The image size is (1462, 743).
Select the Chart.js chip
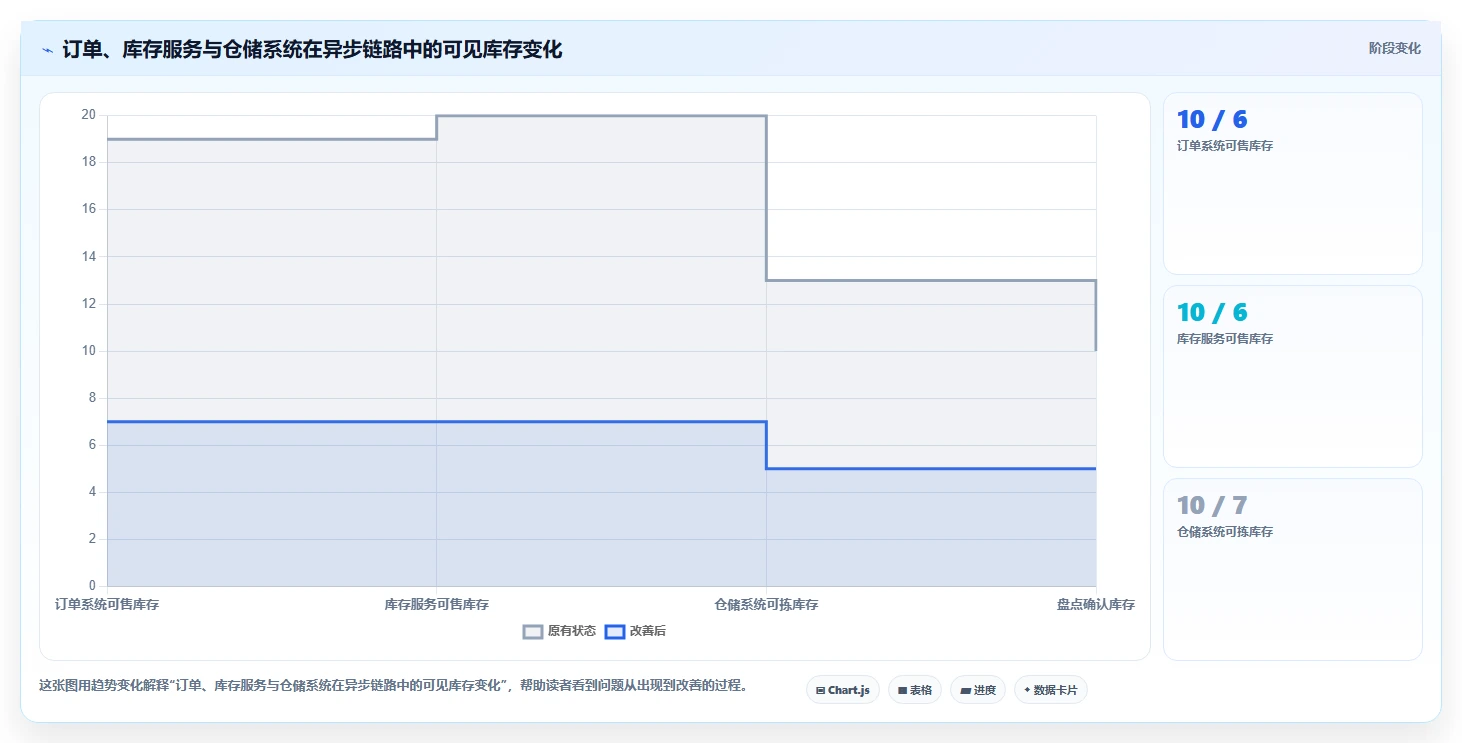(x=843, y=690)
